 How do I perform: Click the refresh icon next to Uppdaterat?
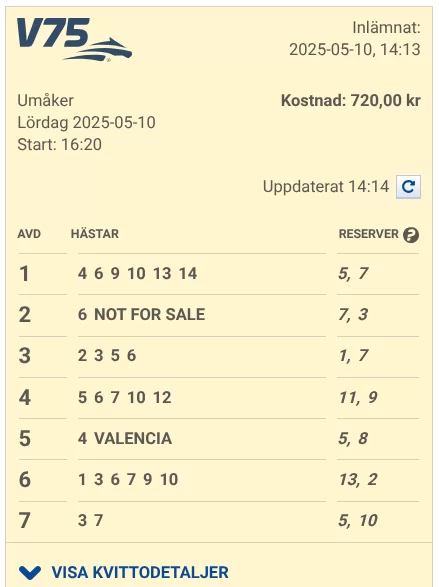click(x=408, y=186)
